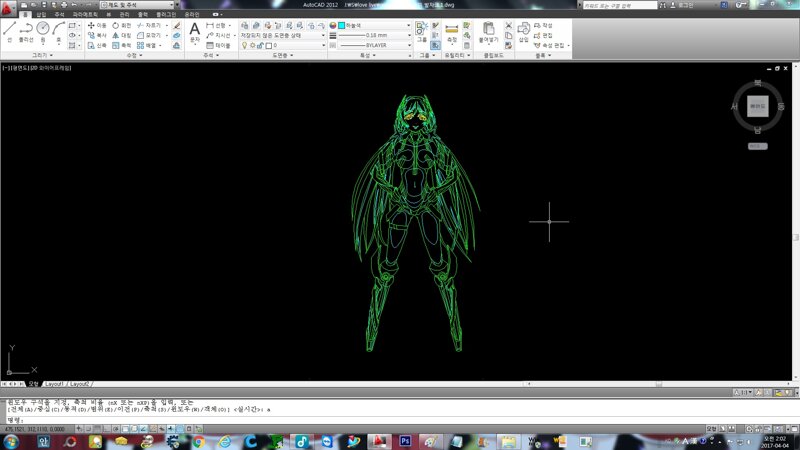Open the Output (출력) ribbon tab
800x450 pixels.
[143, 14]
